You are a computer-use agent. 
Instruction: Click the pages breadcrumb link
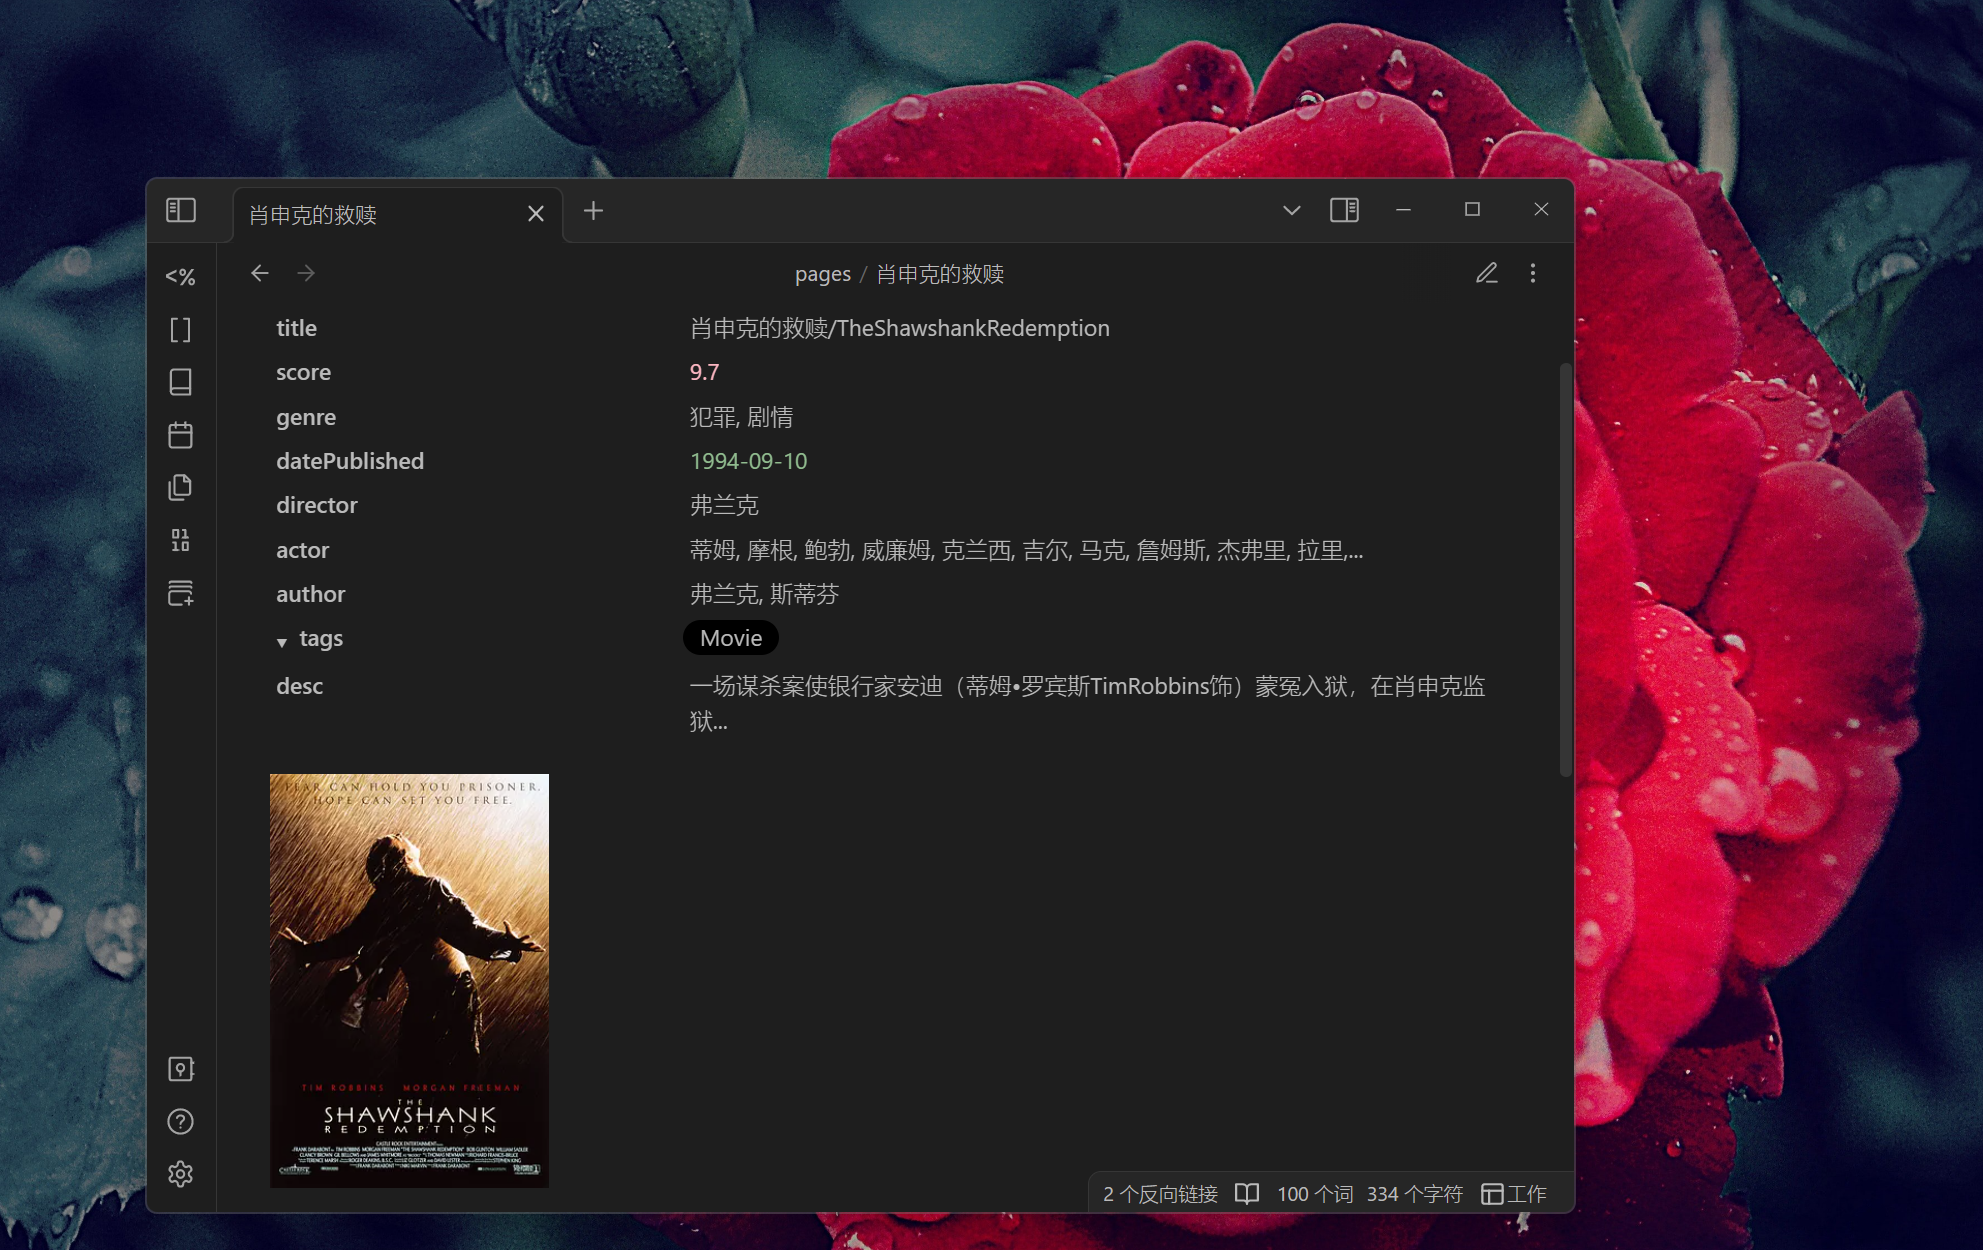click(x=822, y=273)
